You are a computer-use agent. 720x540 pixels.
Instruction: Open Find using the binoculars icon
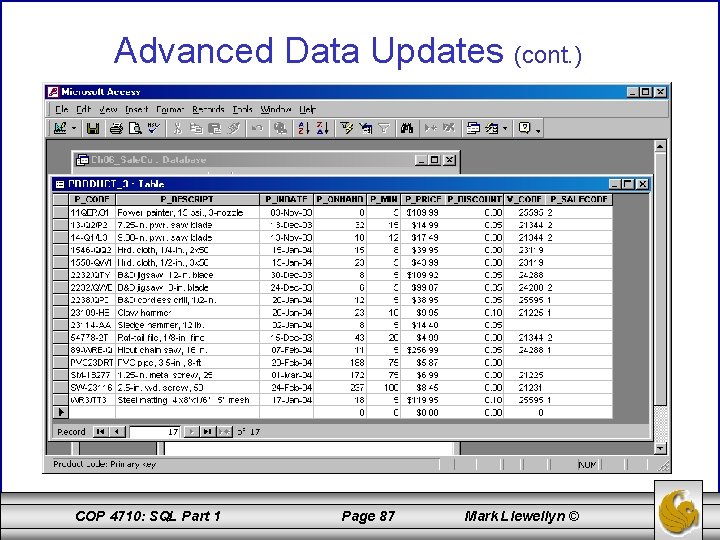406,128
